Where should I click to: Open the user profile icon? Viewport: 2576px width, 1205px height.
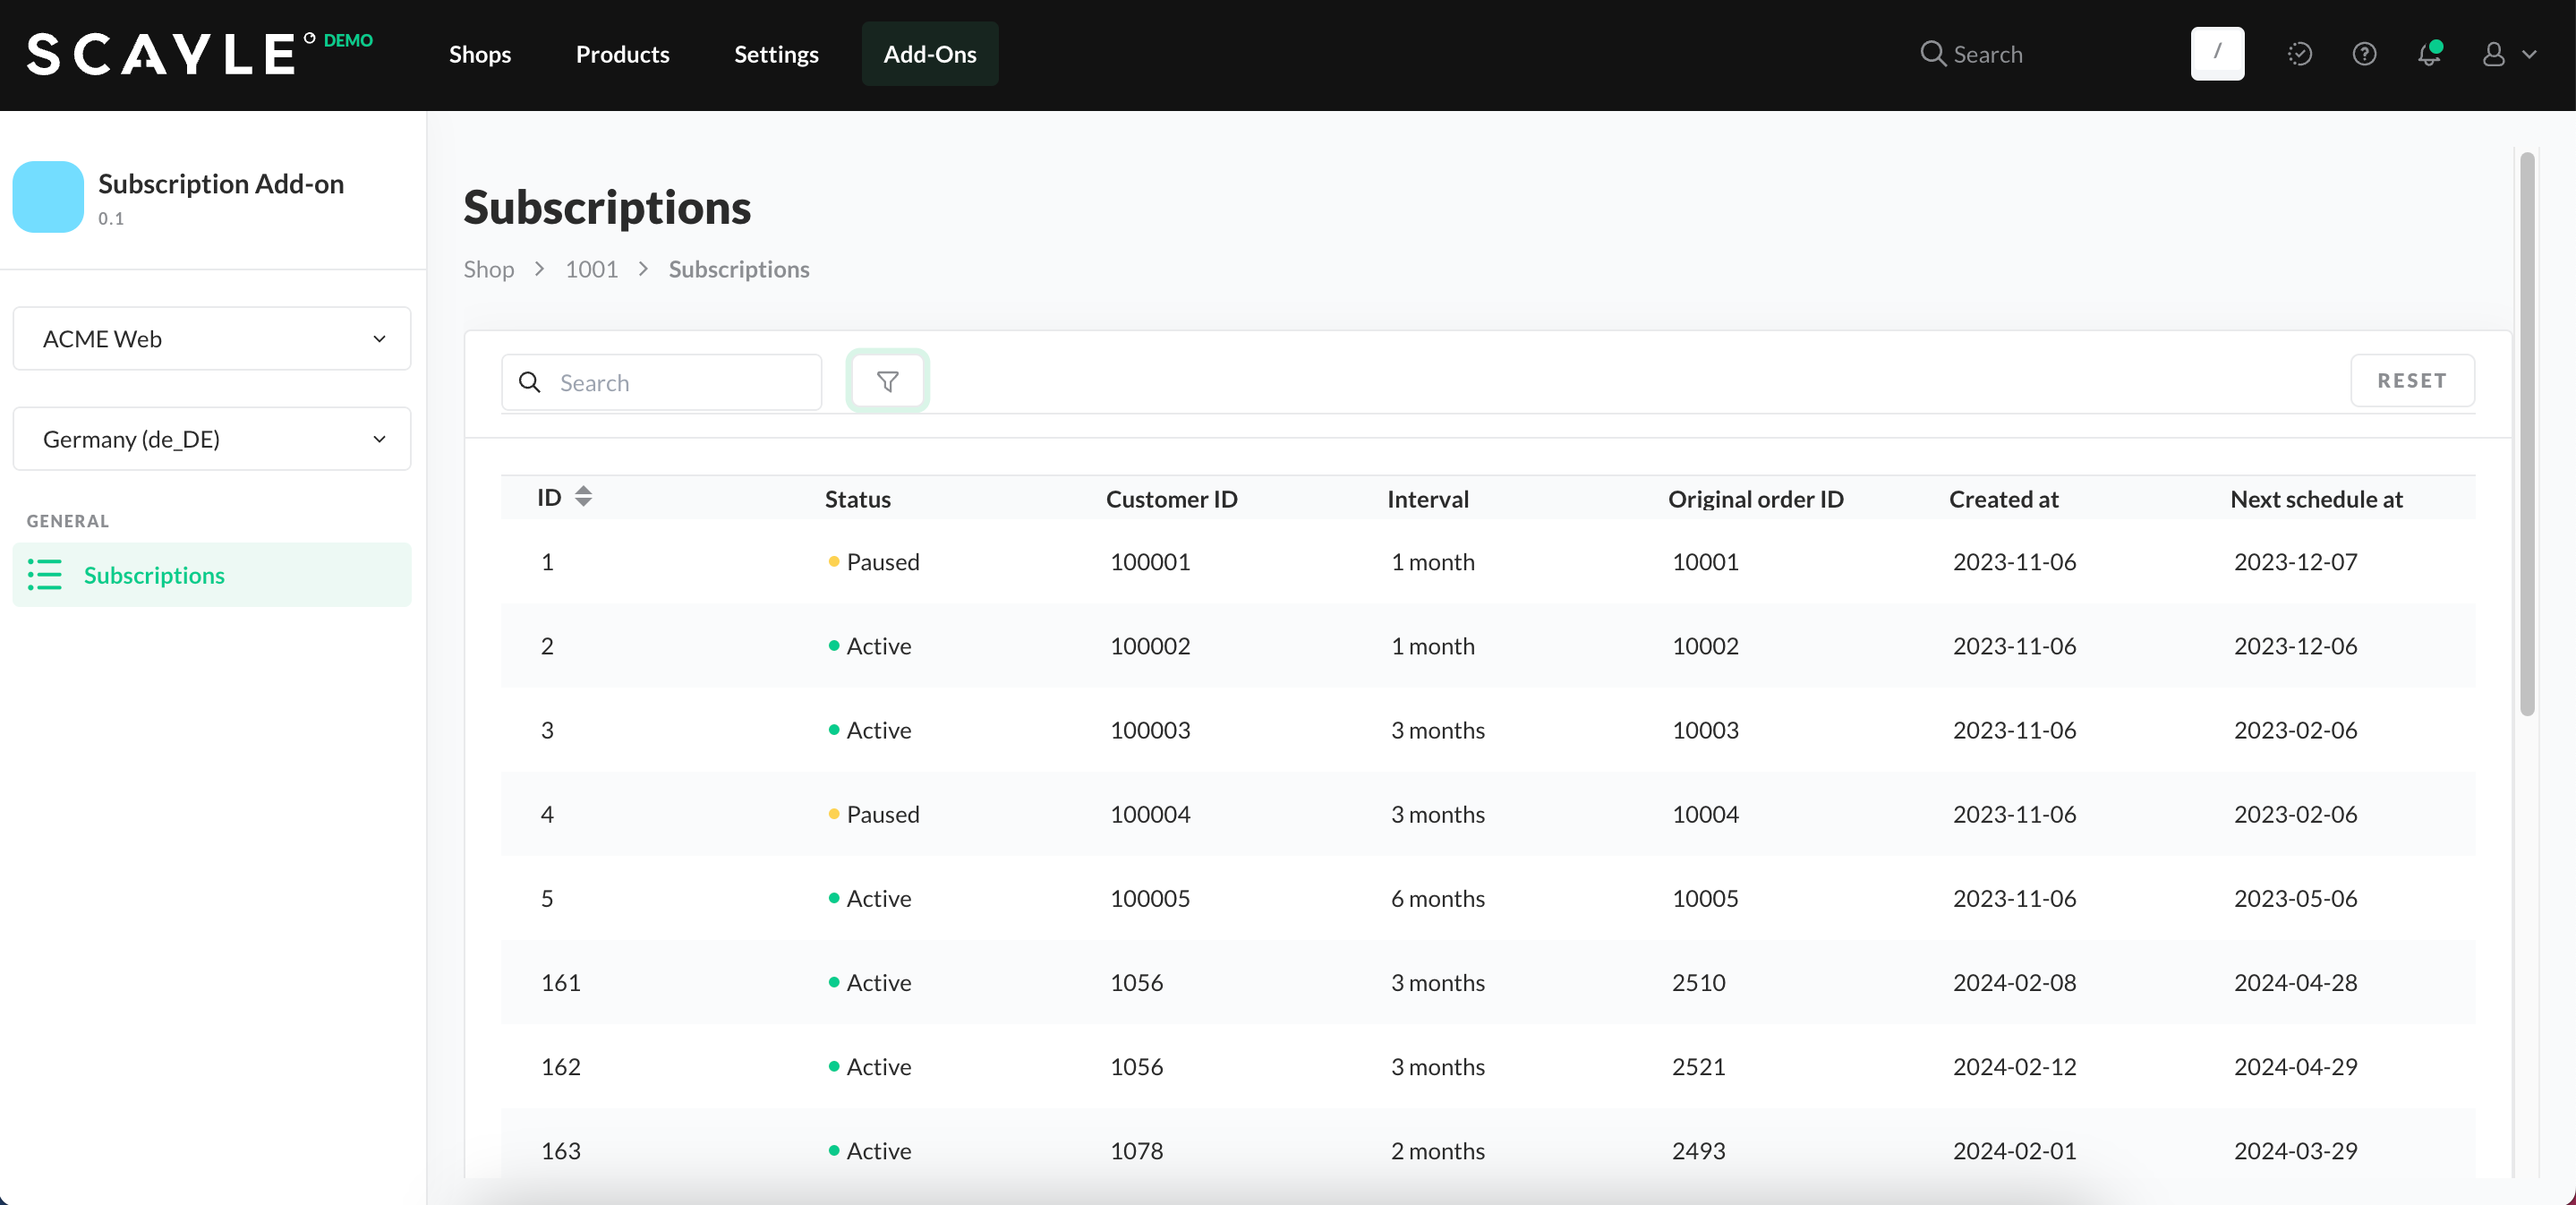click(x=2493, y=54)
